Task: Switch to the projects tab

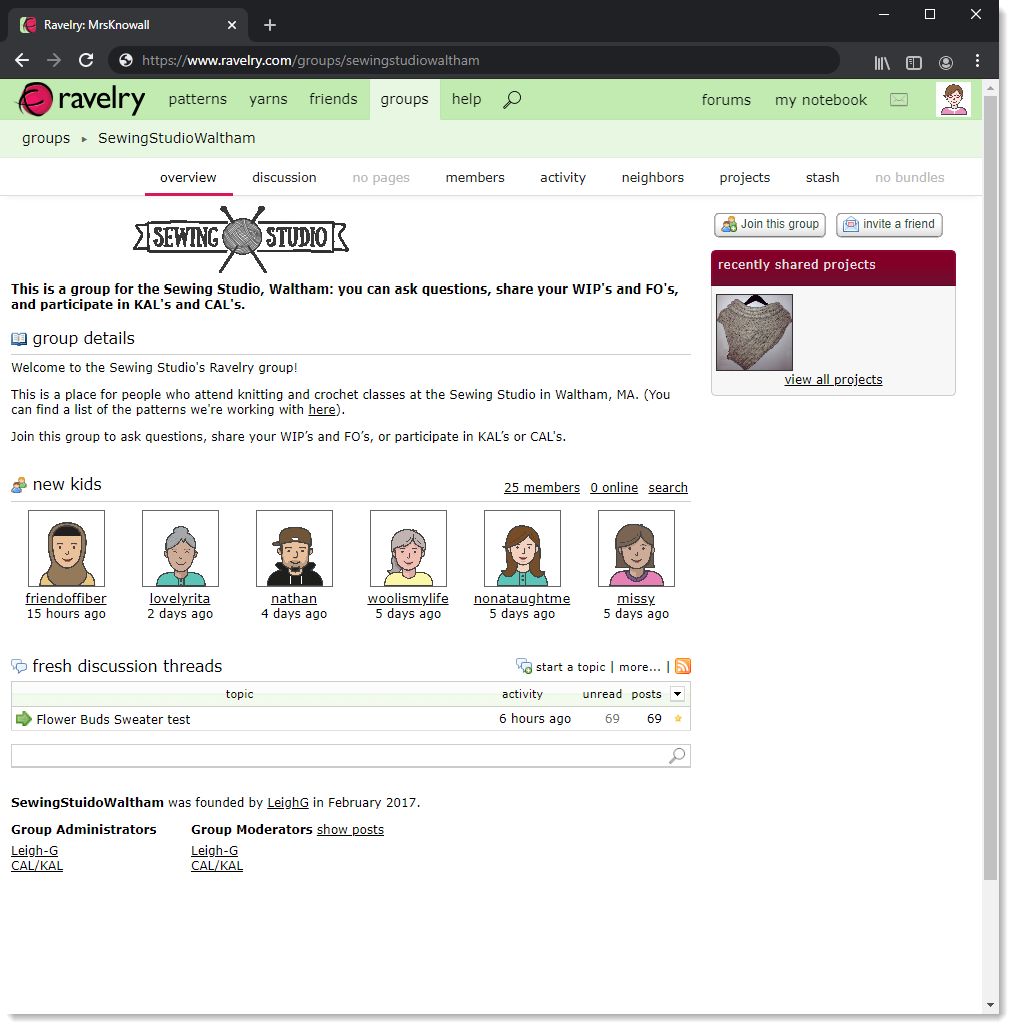Action: coord(744,177)
